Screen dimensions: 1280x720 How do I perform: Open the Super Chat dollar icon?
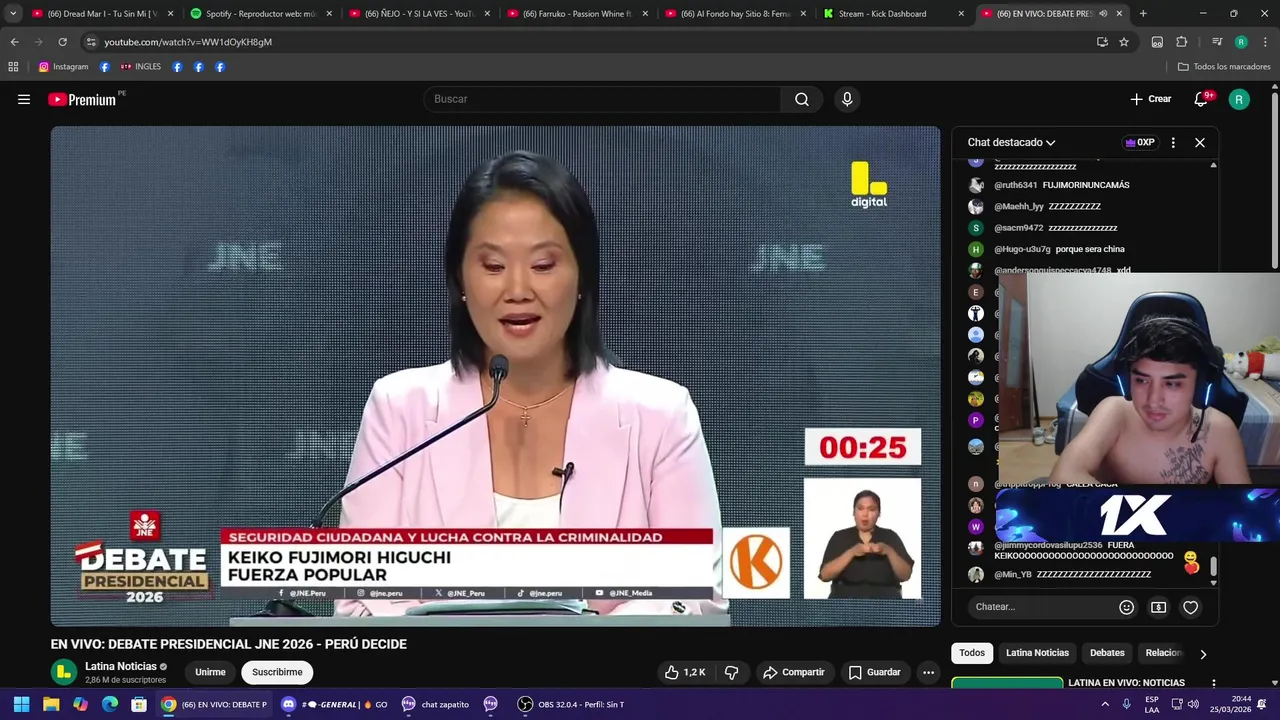click(1158, 607)
